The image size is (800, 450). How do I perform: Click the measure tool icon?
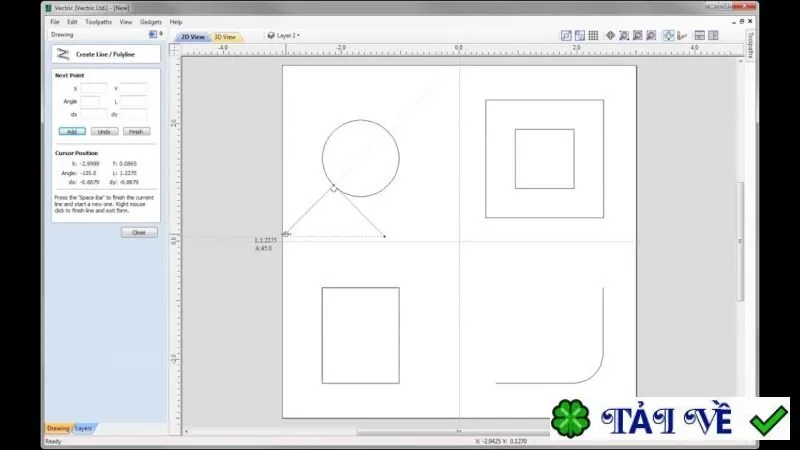[682, 35]
